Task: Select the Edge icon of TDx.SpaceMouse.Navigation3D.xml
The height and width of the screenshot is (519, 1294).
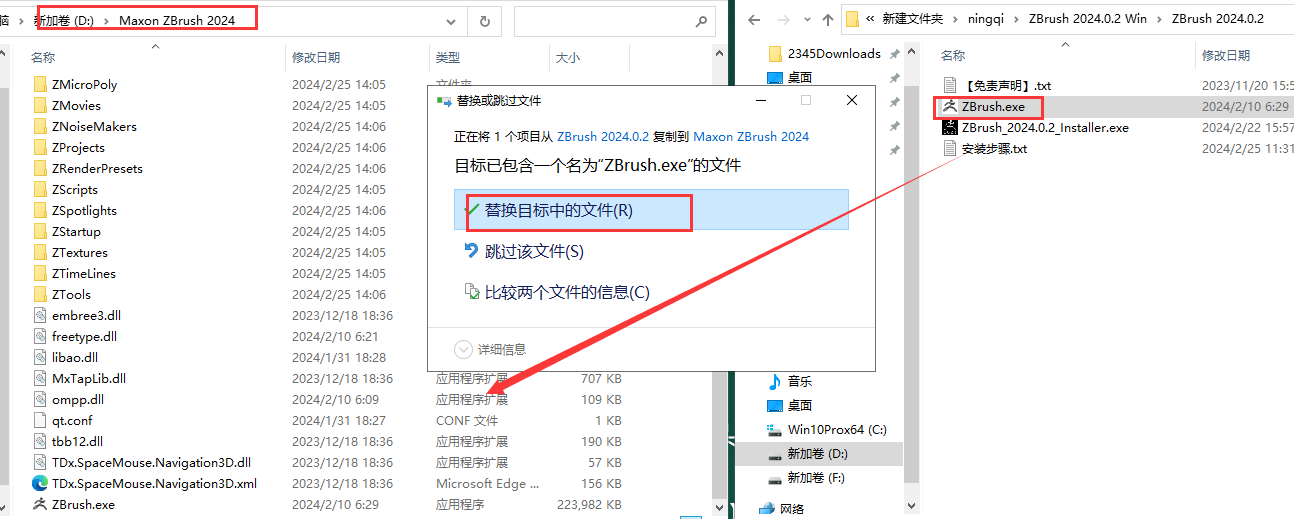Action: coord(40,483)
